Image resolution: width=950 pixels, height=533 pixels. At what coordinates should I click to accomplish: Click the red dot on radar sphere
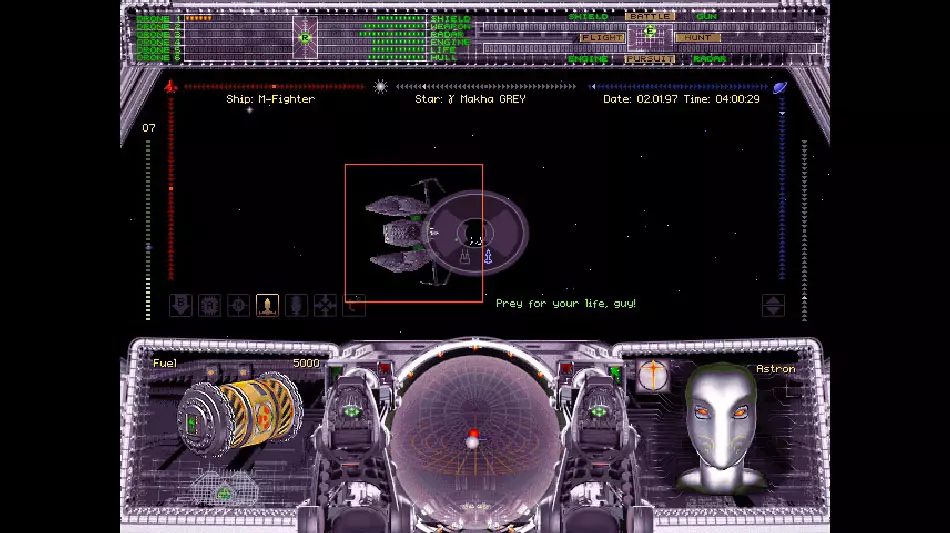pos(474,434)
